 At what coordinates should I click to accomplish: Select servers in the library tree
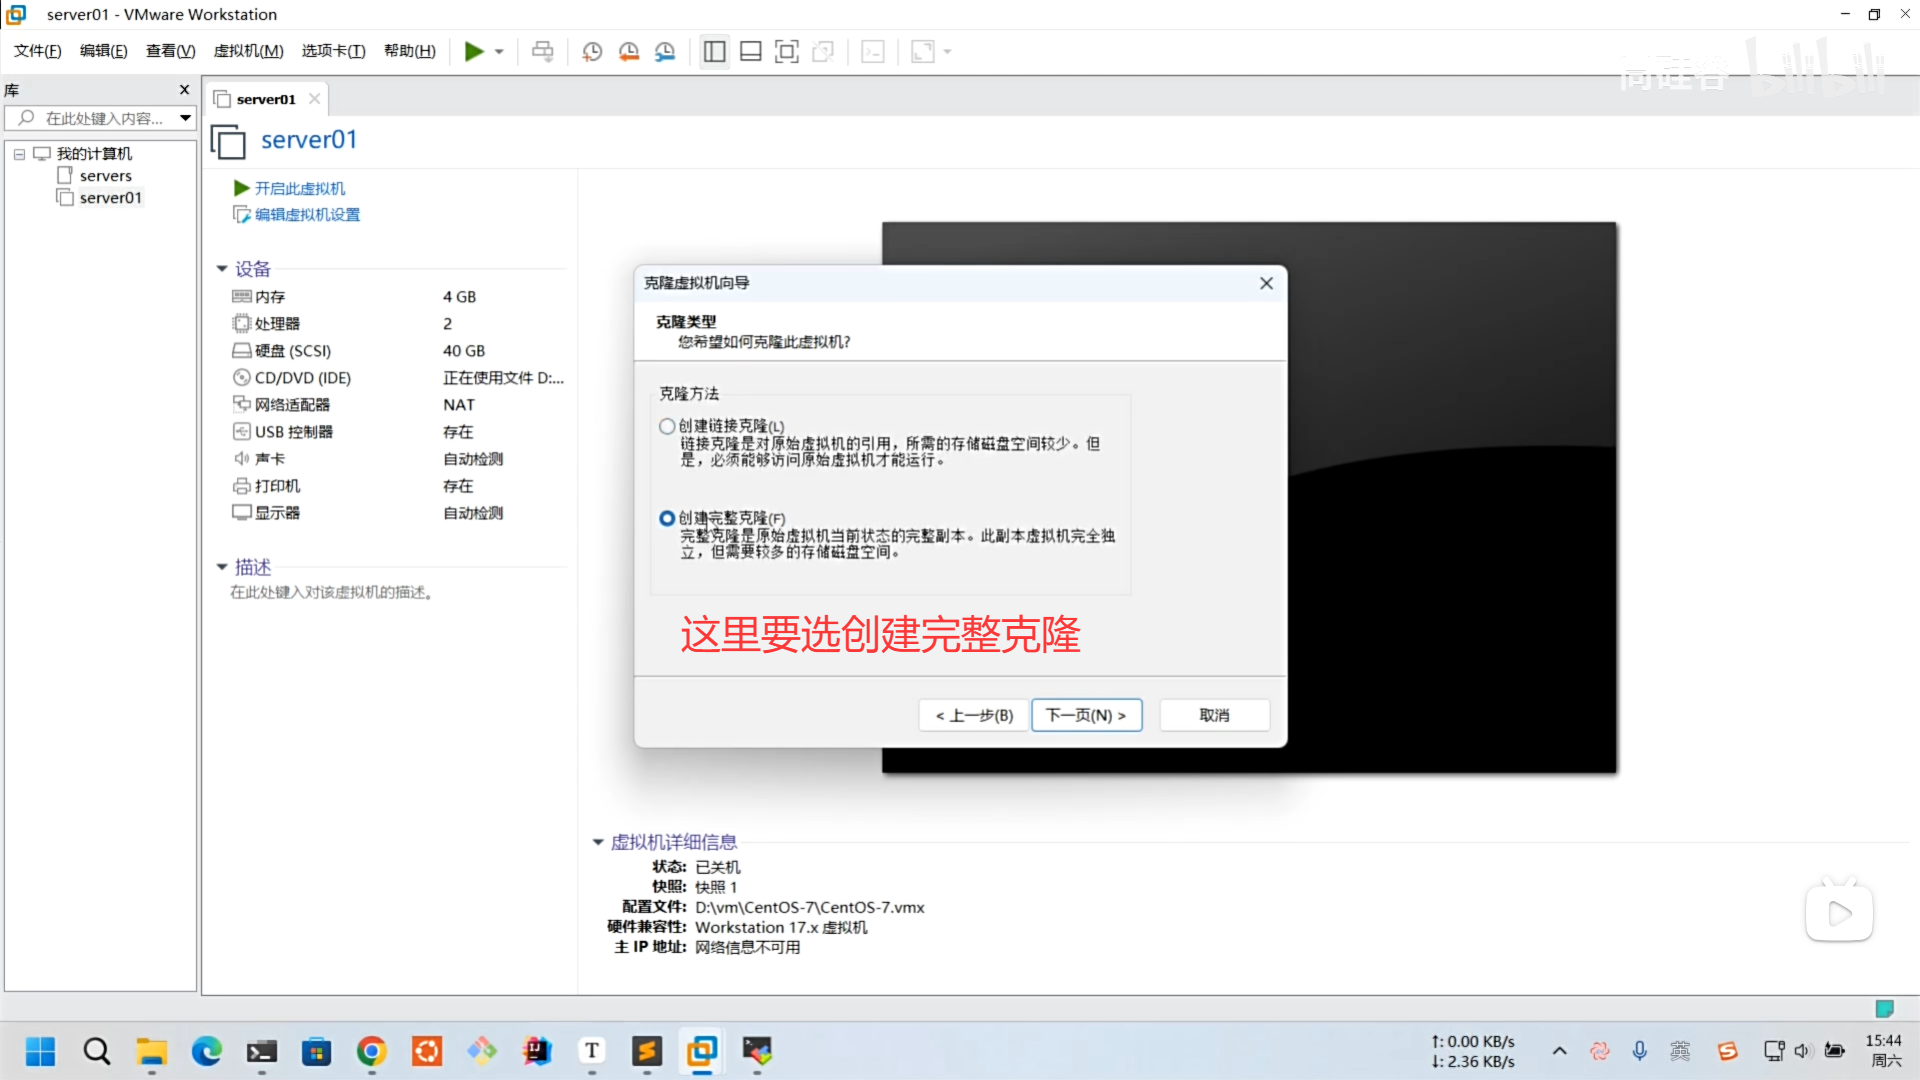pos(105,176)
